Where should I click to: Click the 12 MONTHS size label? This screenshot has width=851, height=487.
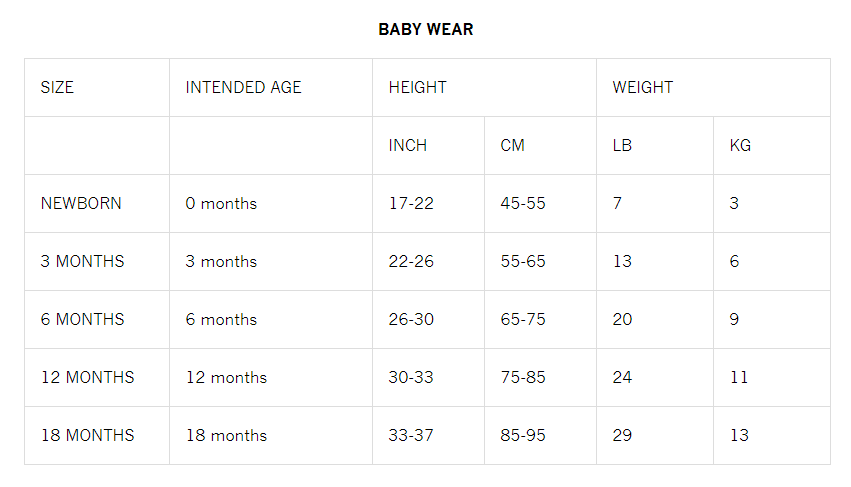[x=87, y=378]
